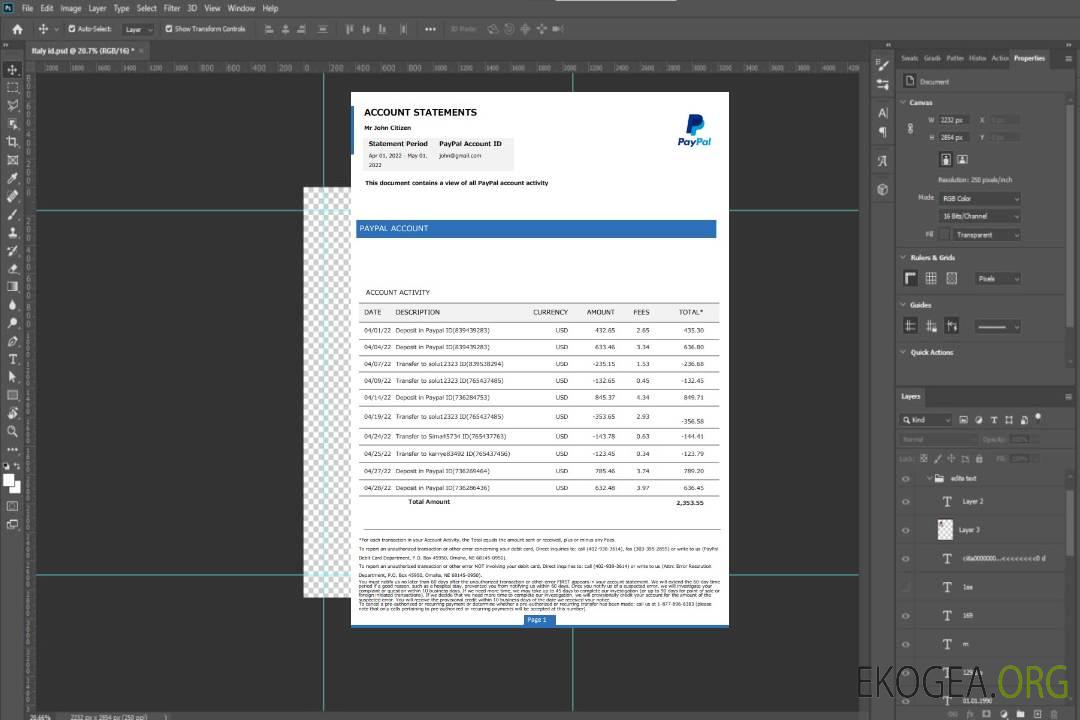The height and width of the screenshot is (720, 1080).
Task: Hide Layer 2 using its eye icon
Action: point(906,501)
